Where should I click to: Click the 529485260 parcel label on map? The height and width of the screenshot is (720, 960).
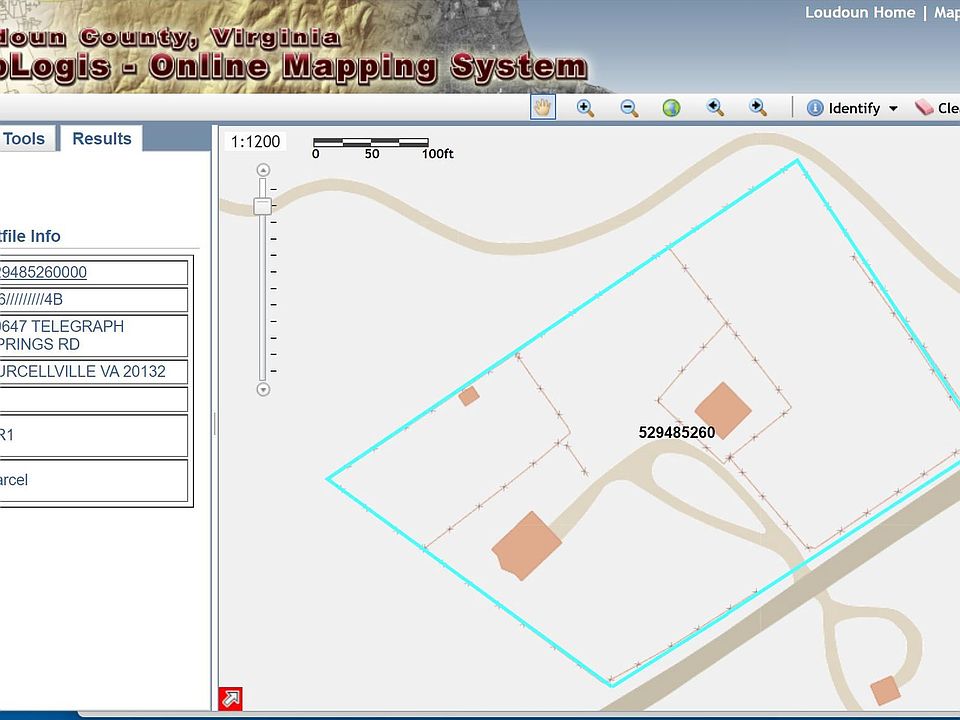(x=677, y=433)
